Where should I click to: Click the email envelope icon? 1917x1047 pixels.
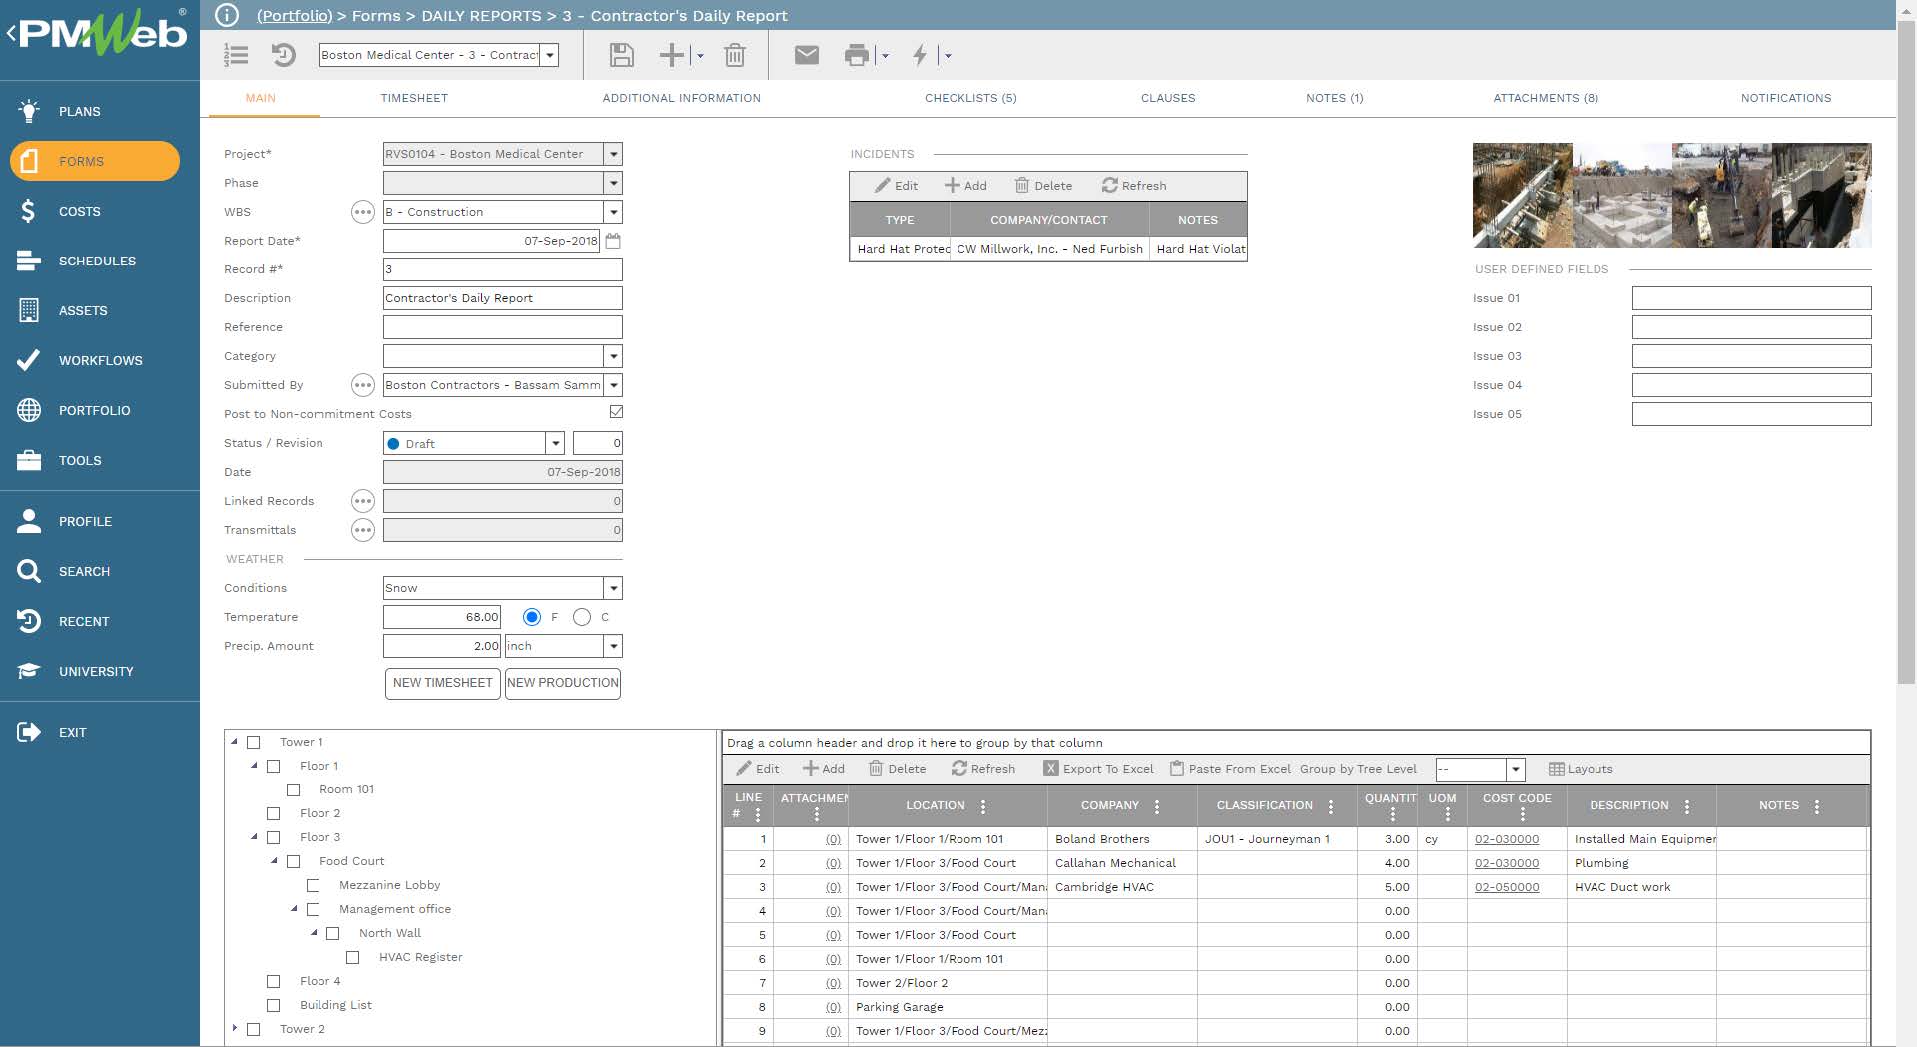(x=806, y=55)
